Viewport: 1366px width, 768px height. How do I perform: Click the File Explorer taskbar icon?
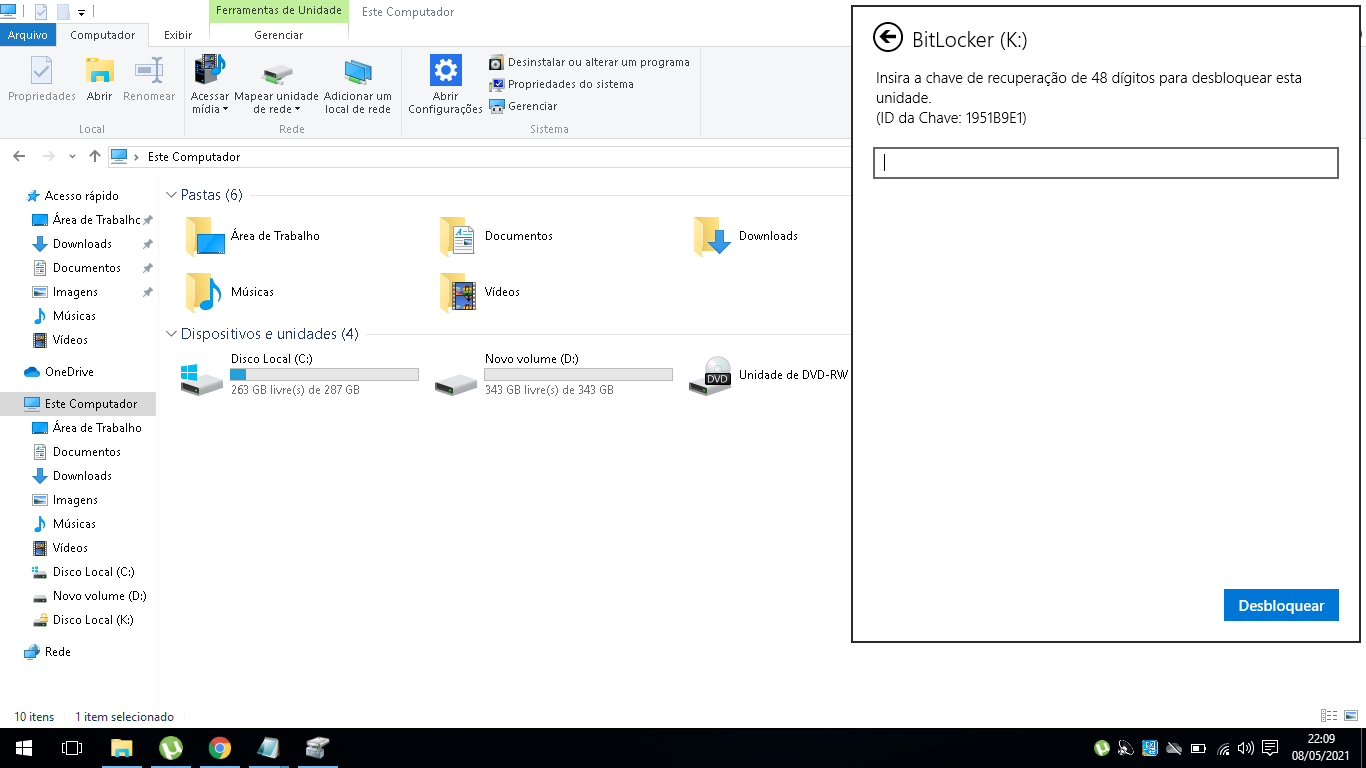[x=121, y=748]
